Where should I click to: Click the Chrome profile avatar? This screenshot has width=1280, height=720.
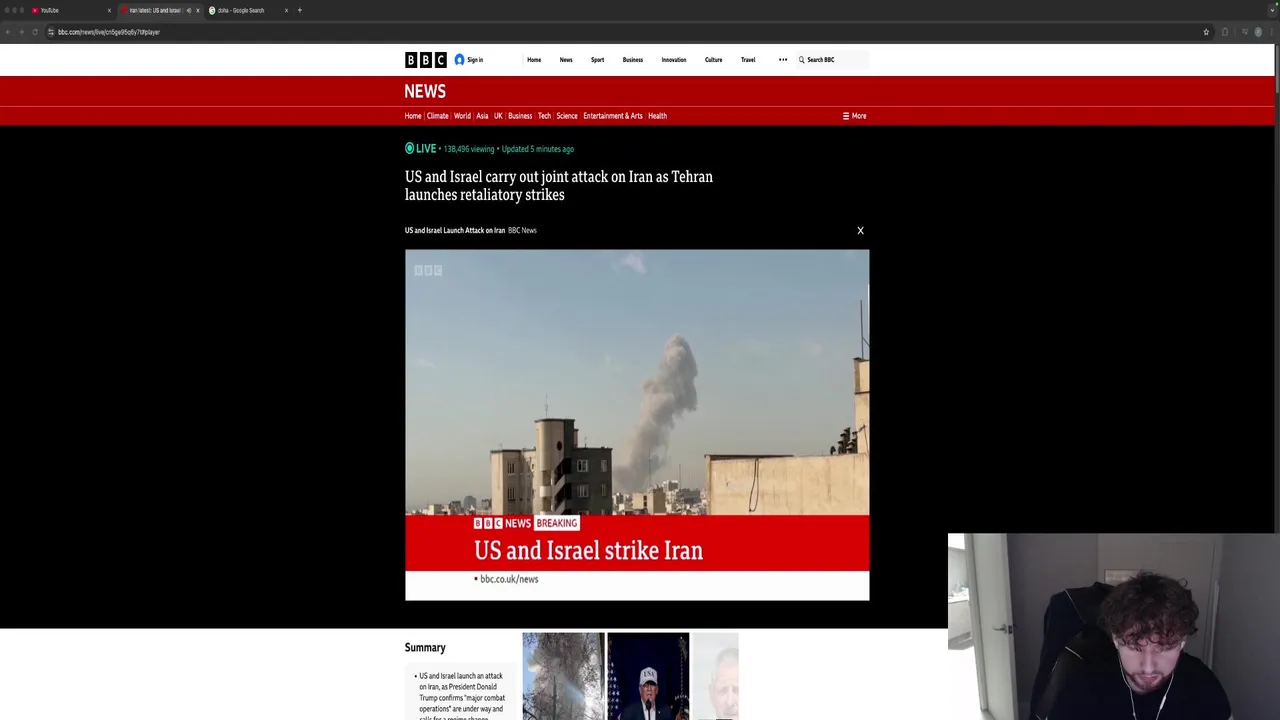[x=1258, y=32]
